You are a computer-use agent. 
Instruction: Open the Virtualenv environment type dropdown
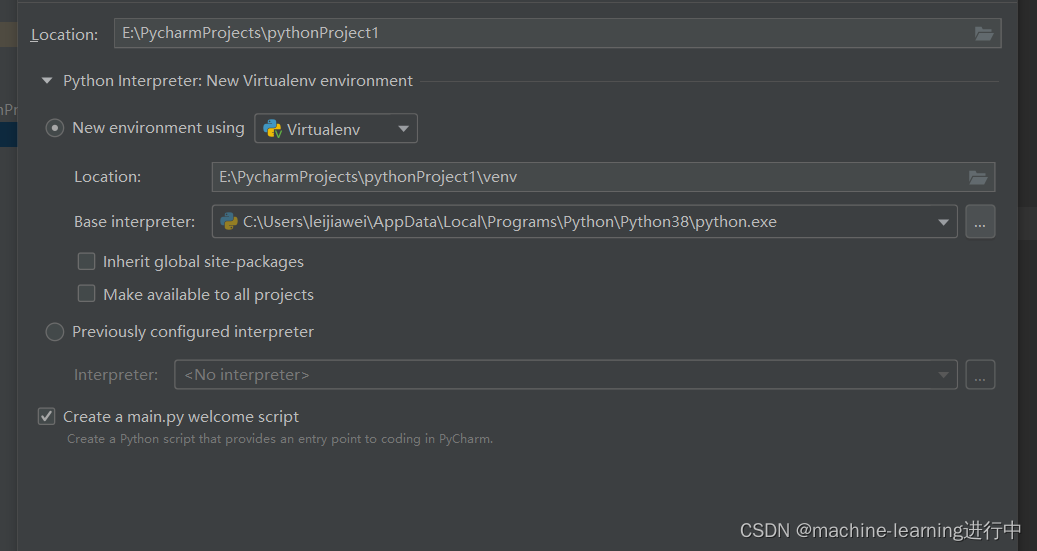click(336, 128)
